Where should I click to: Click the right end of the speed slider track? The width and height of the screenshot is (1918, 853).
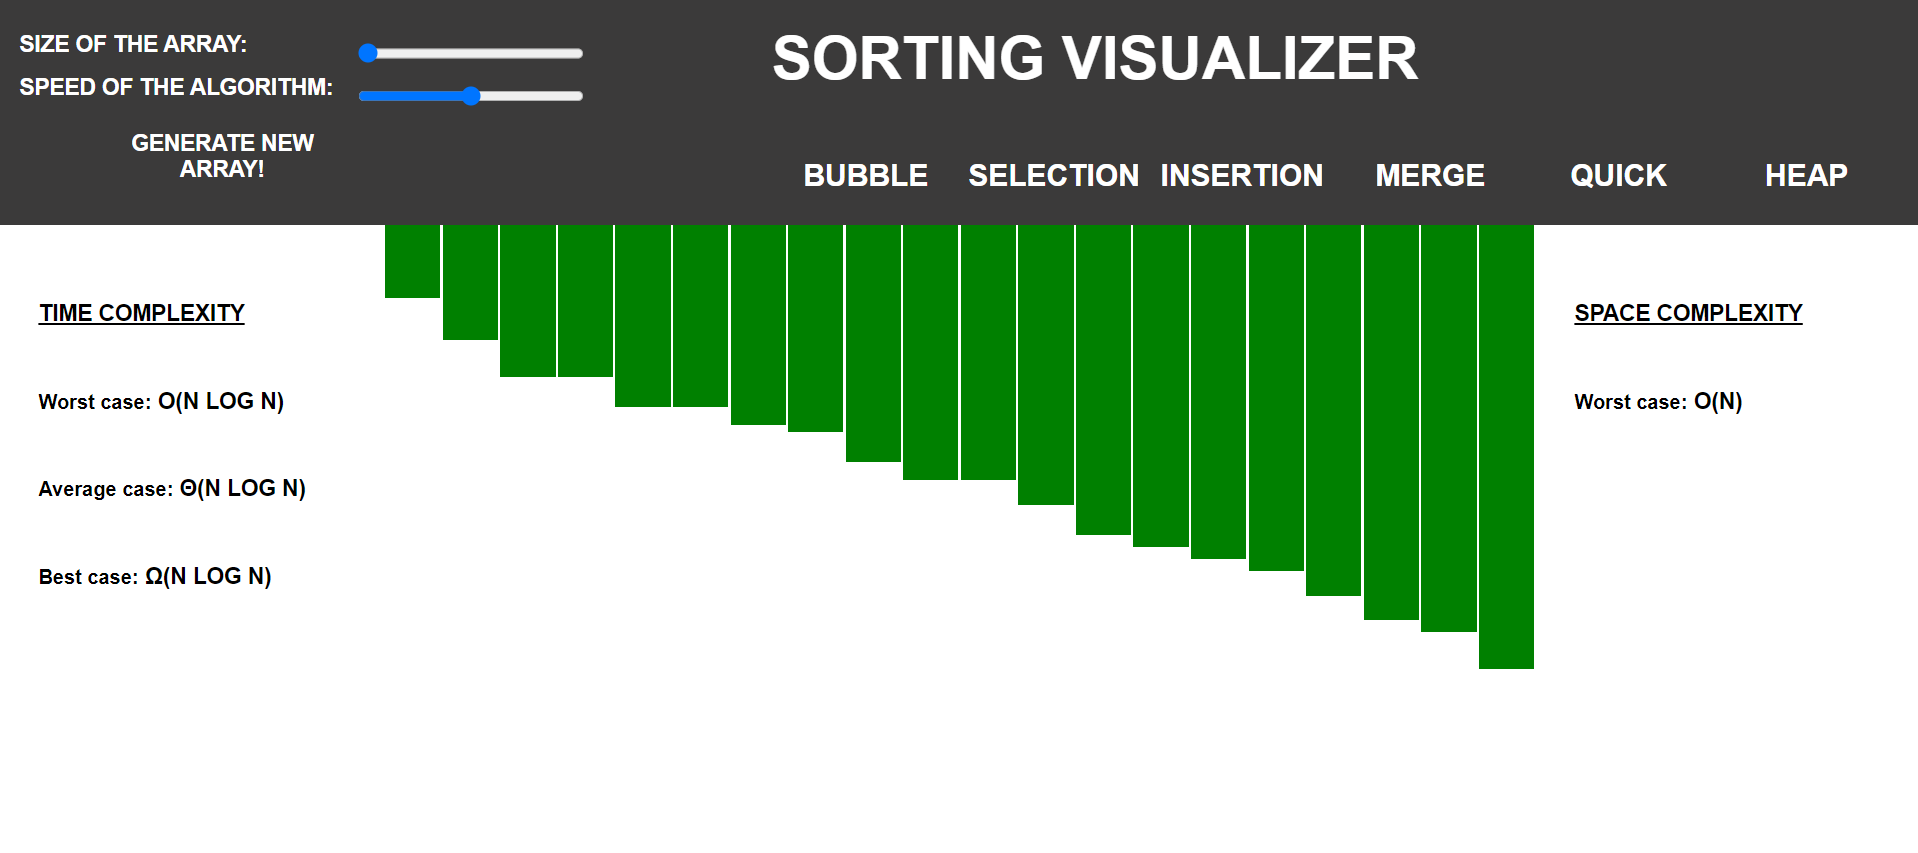[x=576, y=96]
